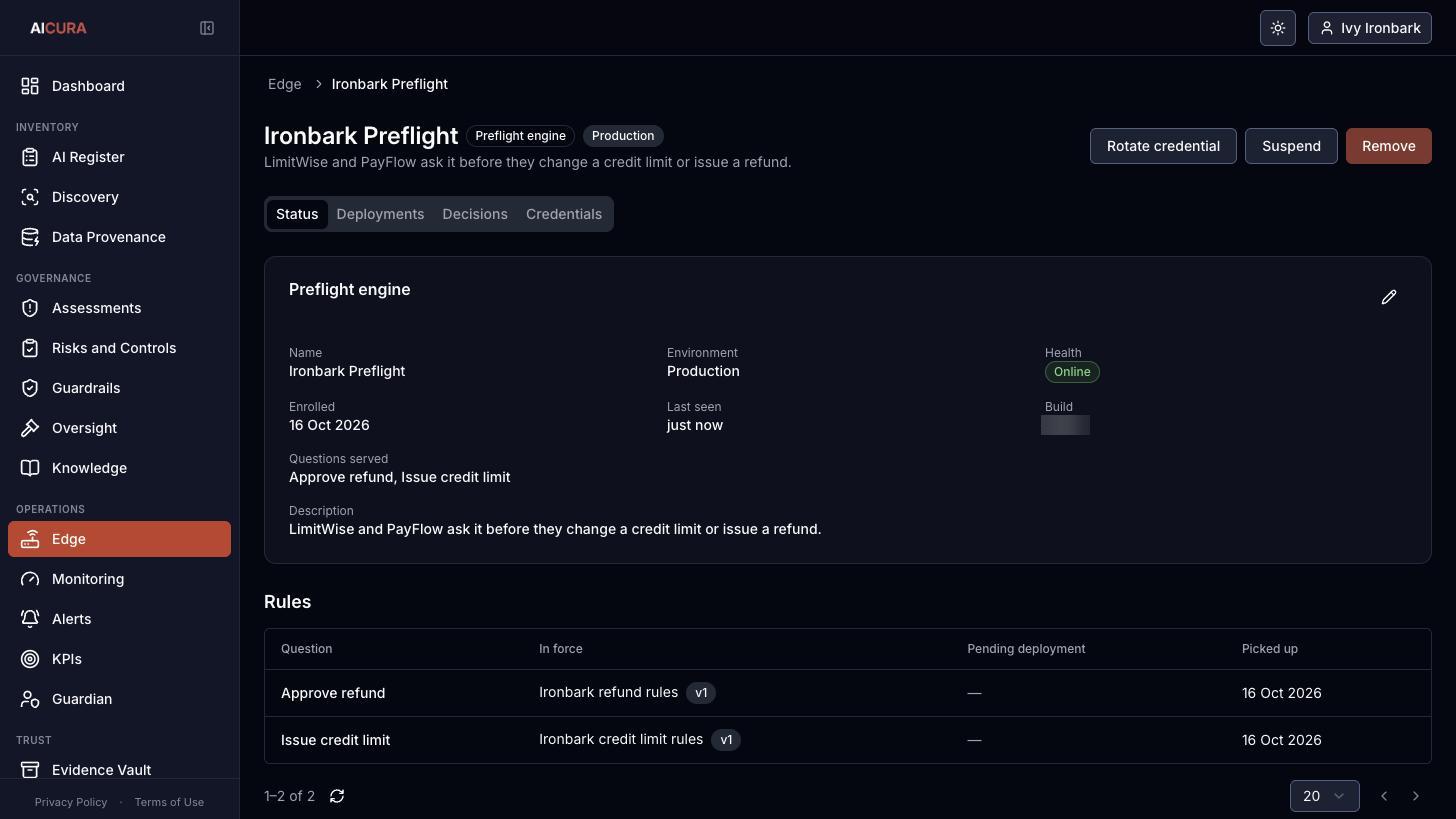Collapse the sidebar panel icon

[x=207, y=28]
